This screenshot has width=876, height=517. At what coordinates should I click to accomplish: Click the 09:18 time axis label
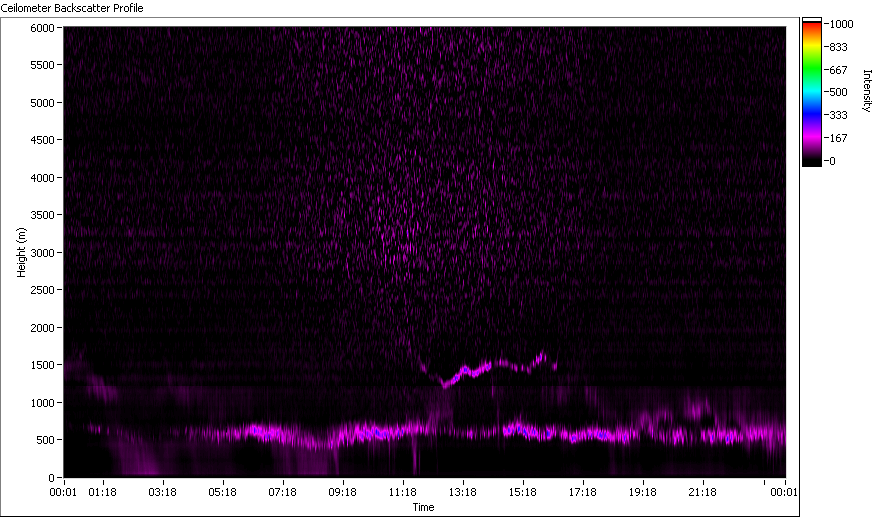point(342,492)
